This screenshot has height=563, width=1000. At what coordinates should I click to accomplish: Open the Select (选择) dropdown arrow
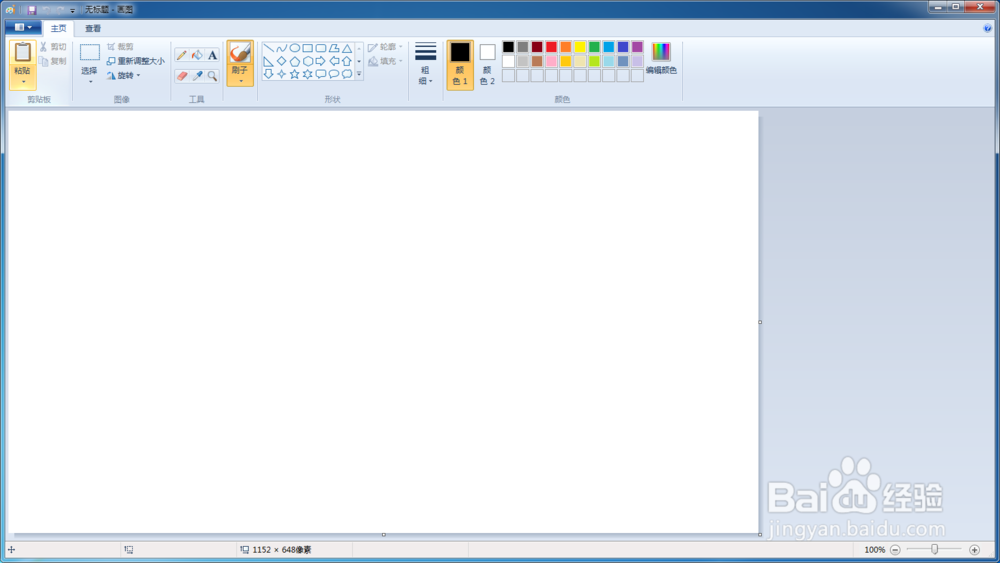90,82
